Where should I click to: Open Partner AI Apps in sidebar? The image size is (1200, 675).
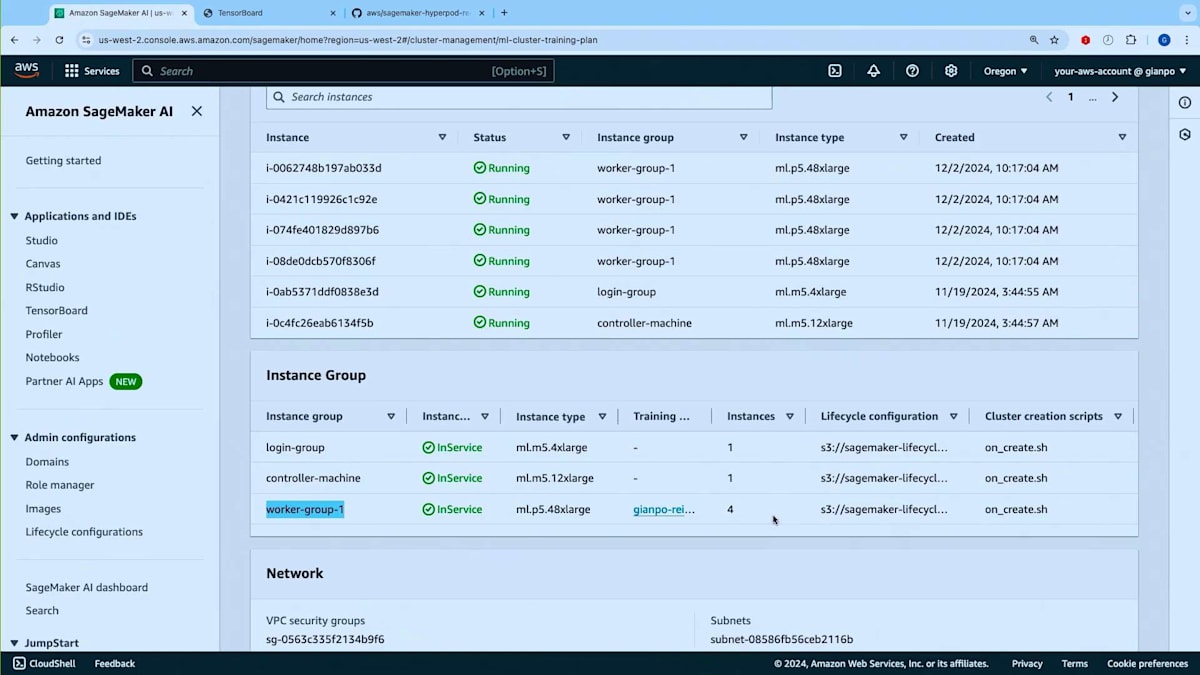pyautogui.click(x=65, y=381)
